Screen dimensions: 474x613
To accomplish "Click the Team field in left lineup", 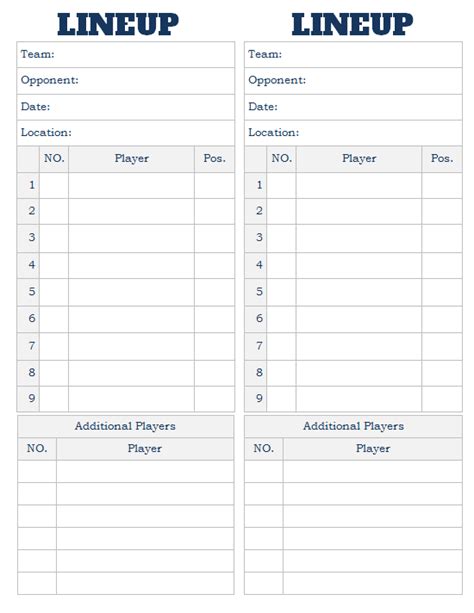I will [126, 54].
